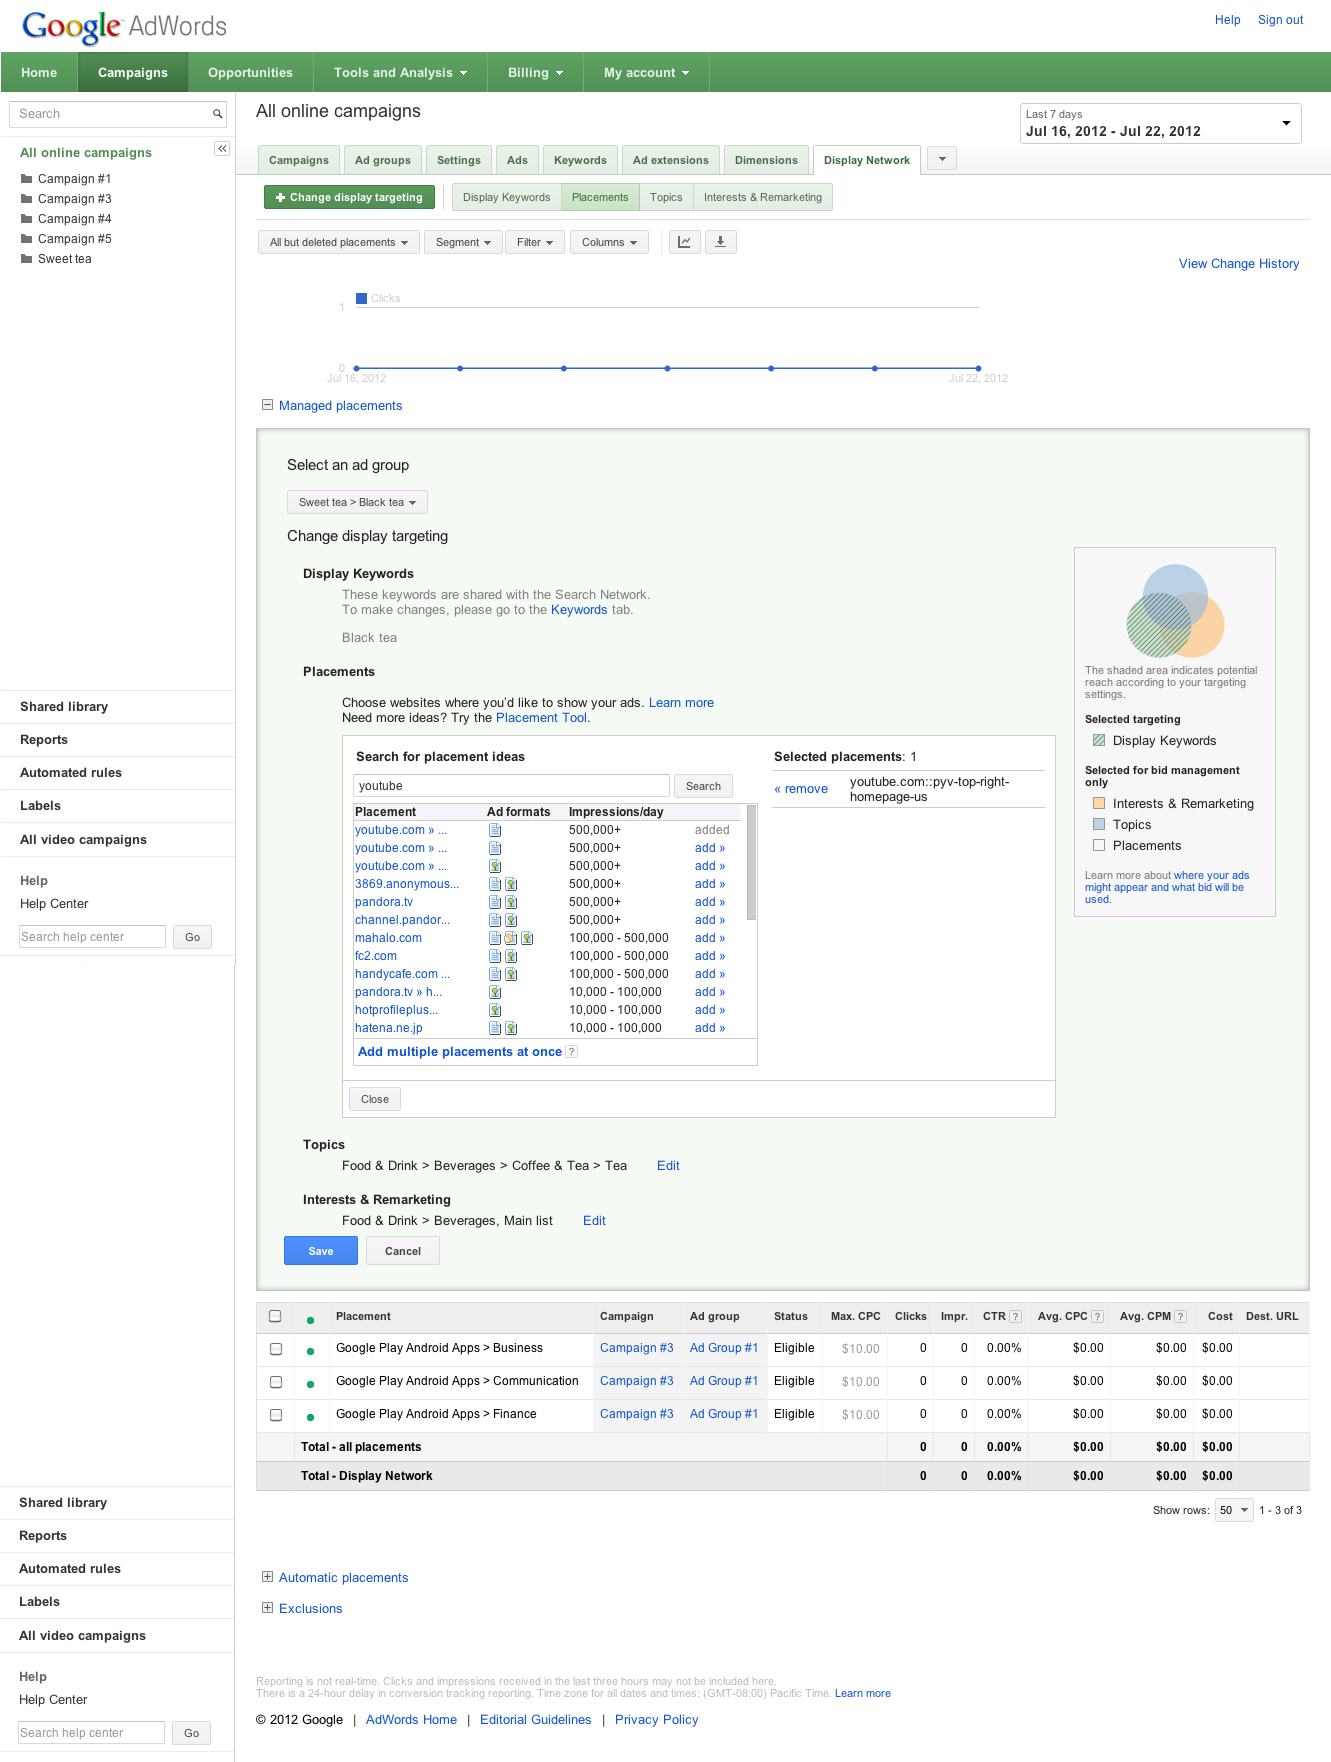The height and width of the screenshot is (1762, 1331).
Task: Switch to the Keywords tab
Action: (580, 160)
